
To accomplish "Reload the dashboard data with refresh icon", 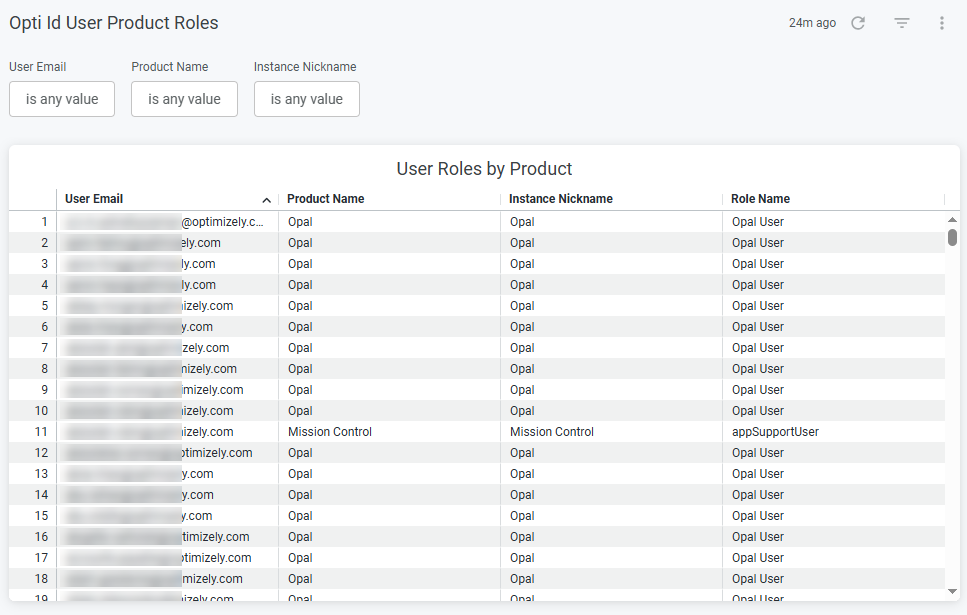I will click(x=858, y=23).
